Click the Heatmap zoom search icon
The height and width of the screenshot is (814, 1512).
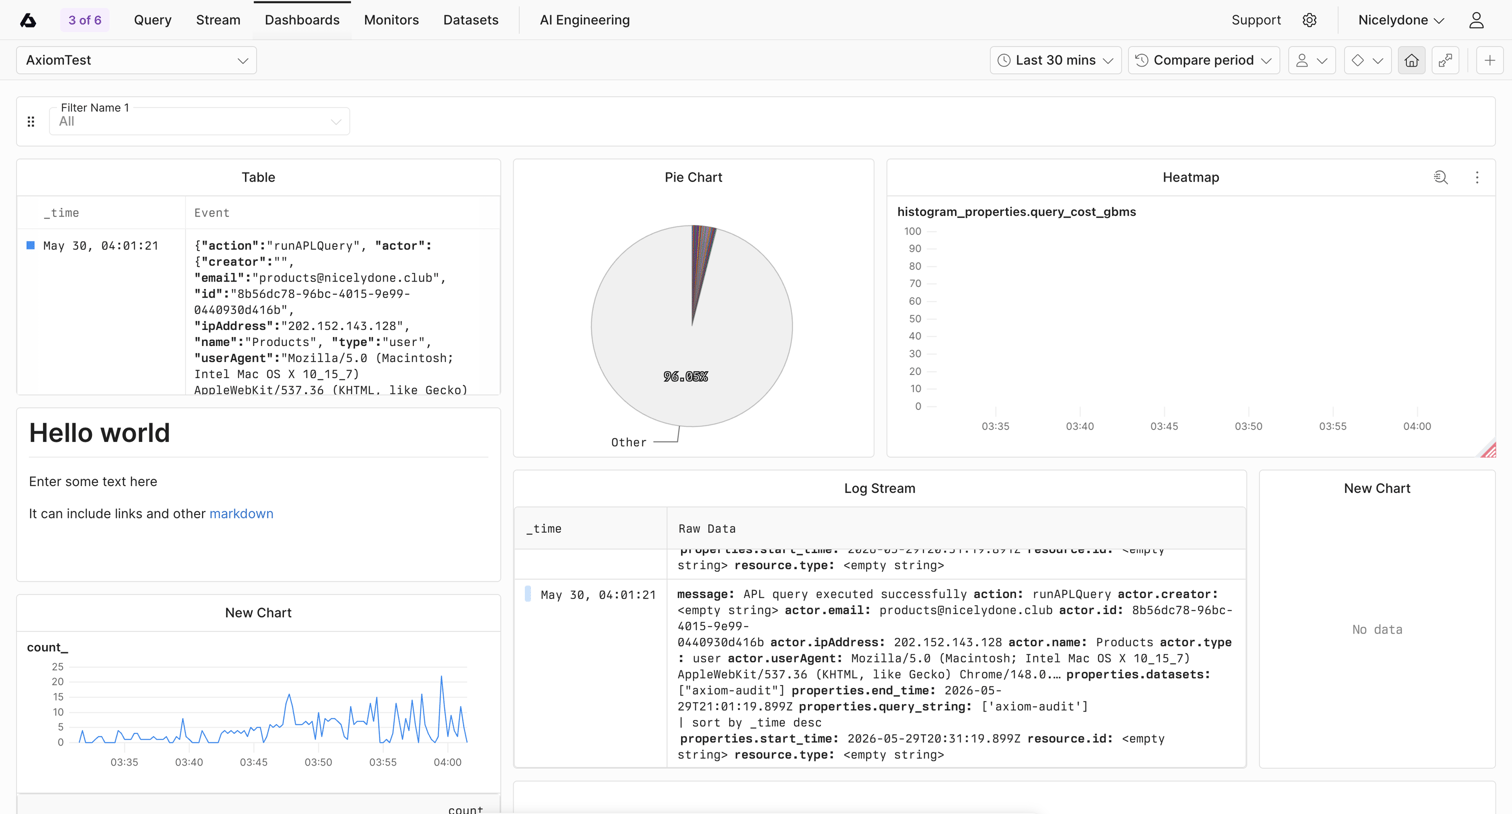point(1440,177)
